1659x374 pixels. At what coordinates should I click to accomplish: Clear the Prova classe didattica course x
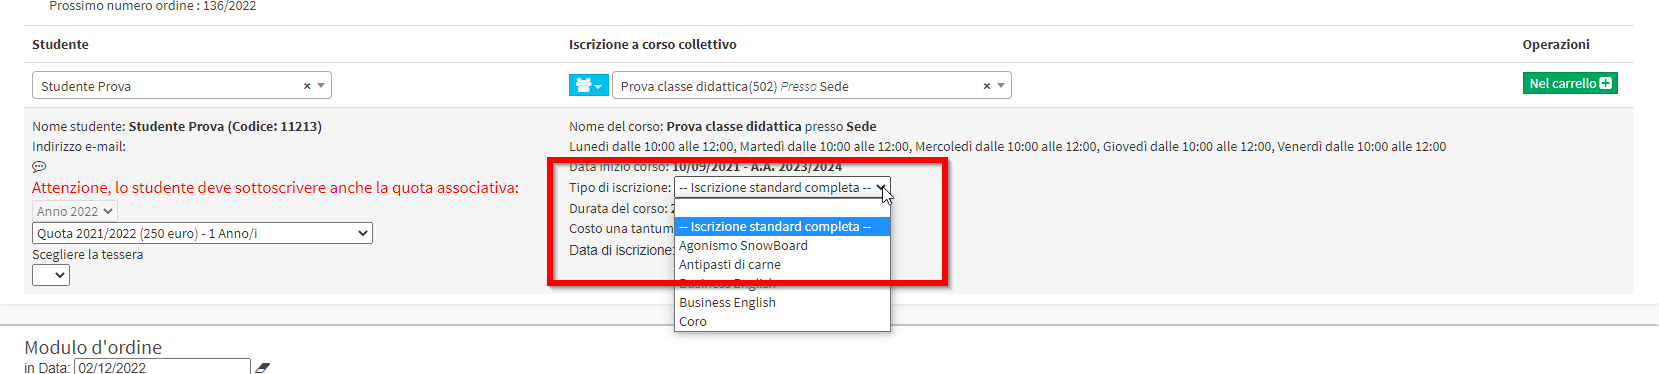[987, 86]
